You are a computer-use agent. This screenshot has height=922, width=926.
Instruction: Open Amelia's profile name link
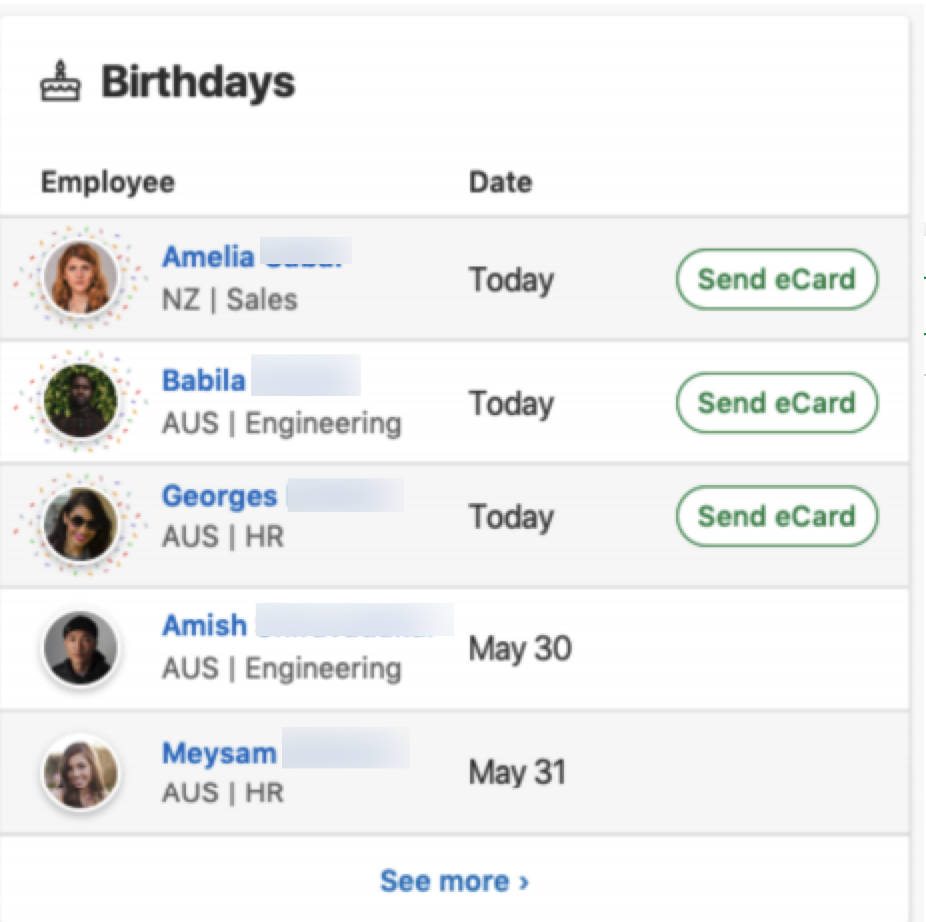(206, 257)
